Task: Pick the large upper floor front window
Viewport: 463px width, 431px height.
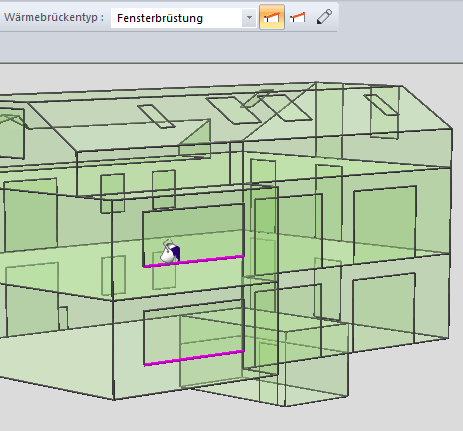Action: click(x=194, y=235)
